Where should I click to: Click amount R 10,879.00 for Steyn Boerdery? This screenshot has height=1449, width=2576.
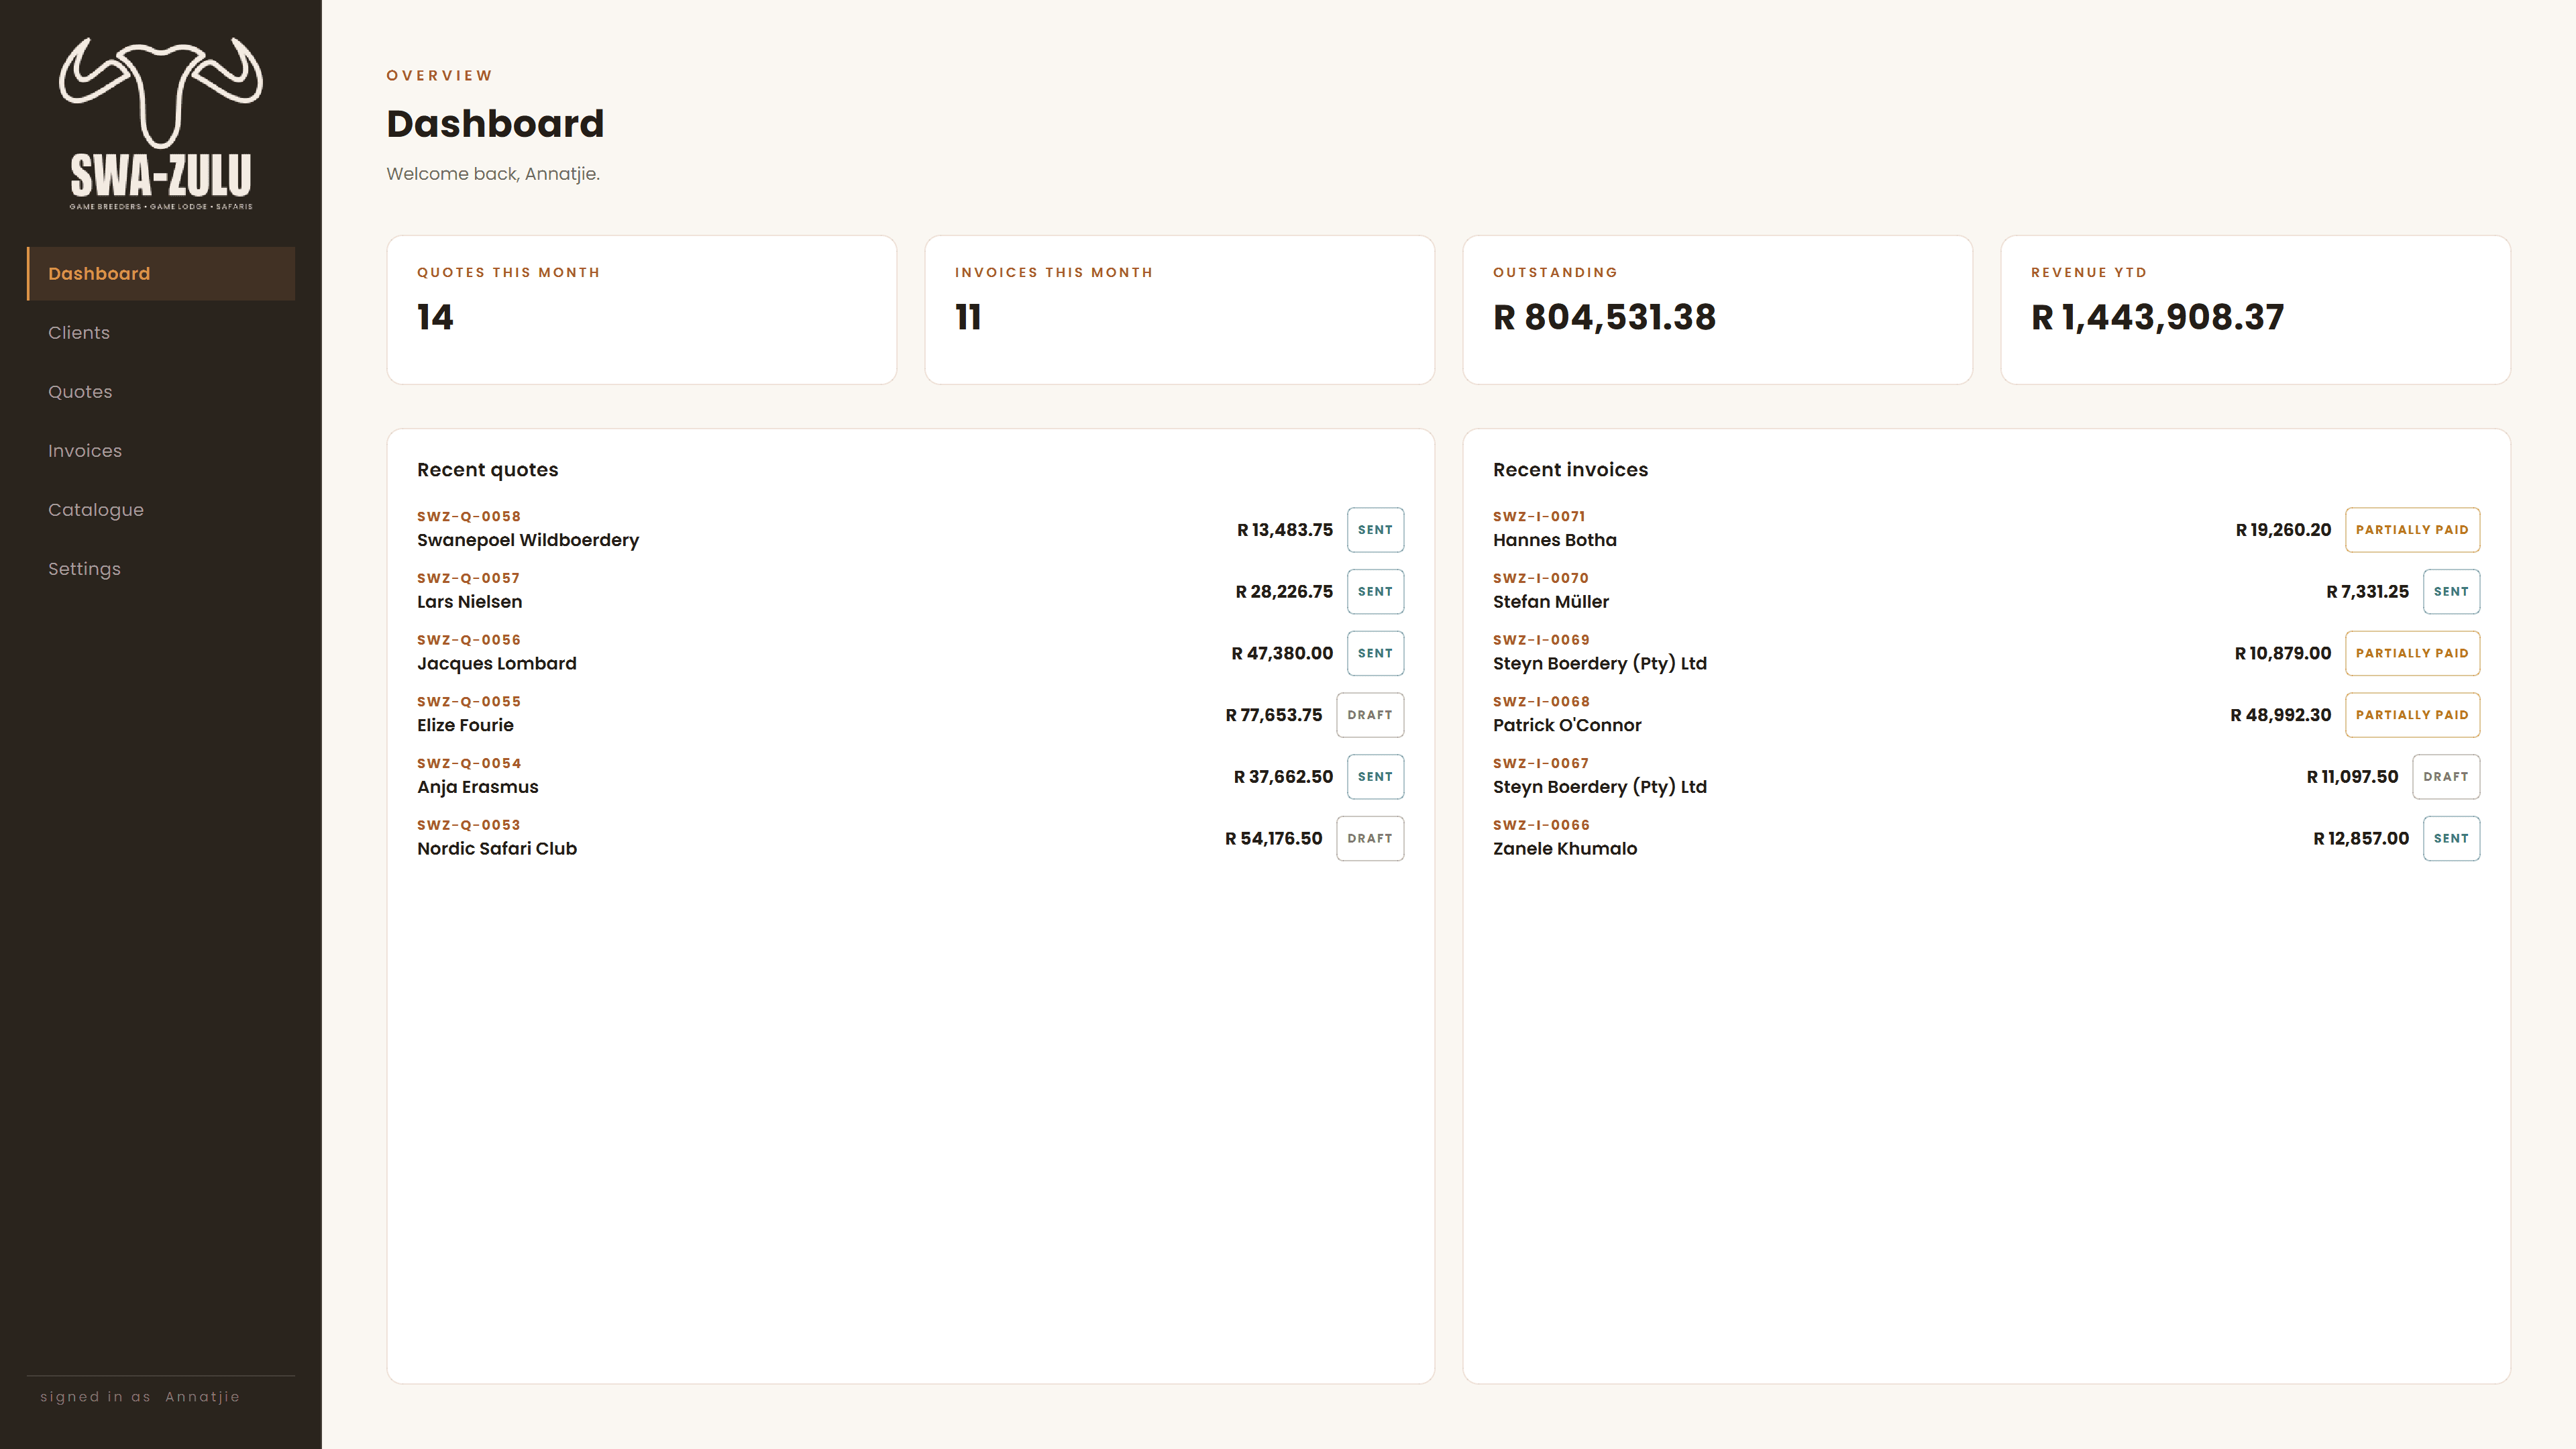(x=2283, y=653)
